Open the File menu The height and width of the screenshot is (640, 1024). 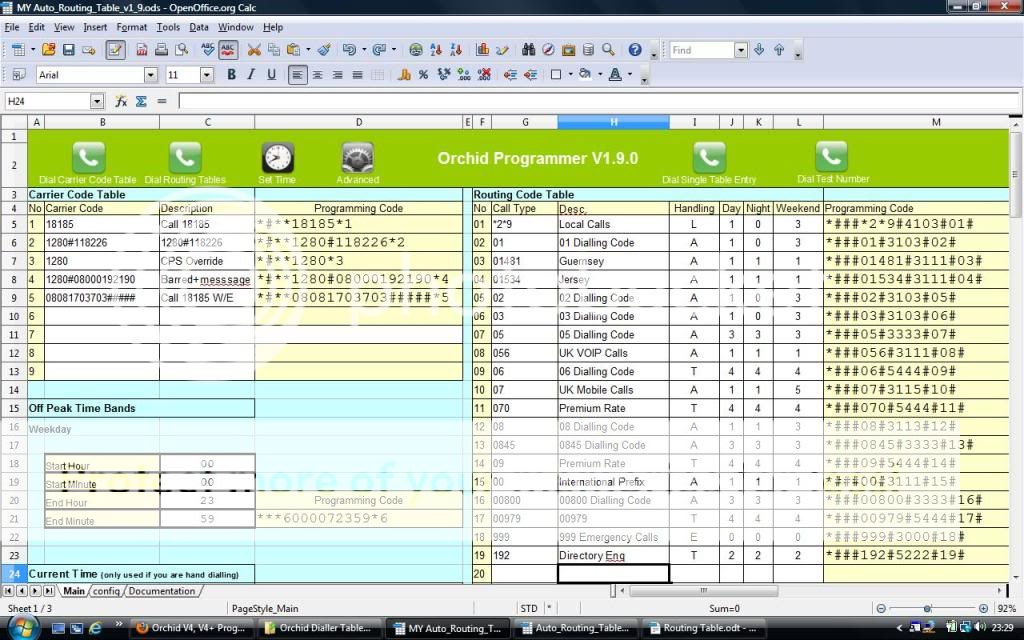point(12,27)
